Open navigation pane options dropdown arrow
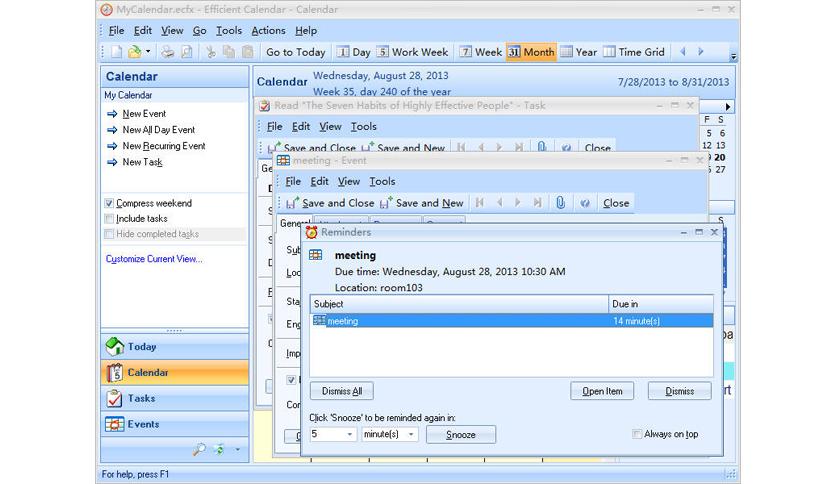 tap(238, 449)
